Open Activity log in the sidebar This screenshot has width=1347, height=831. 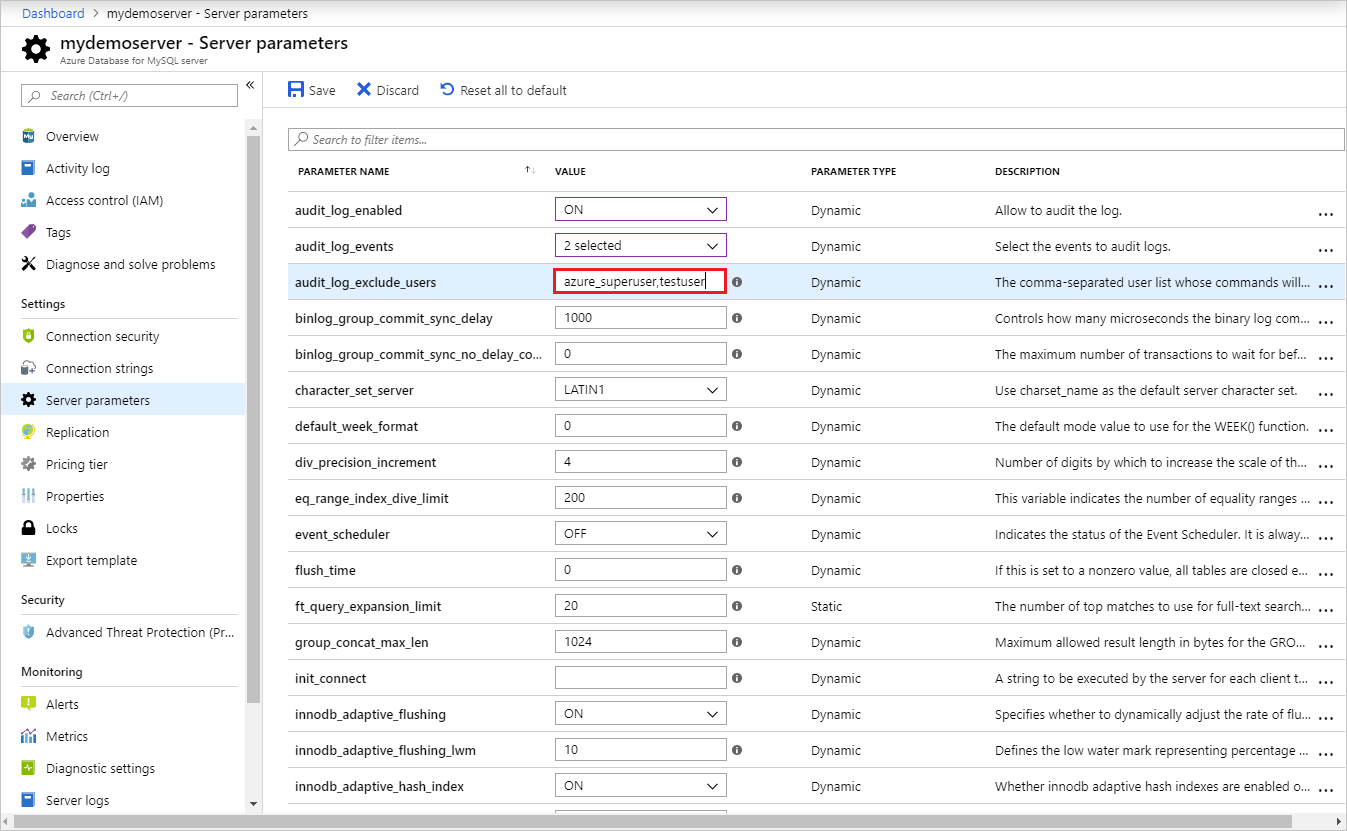pyautogui.click(x=78, y=168)
